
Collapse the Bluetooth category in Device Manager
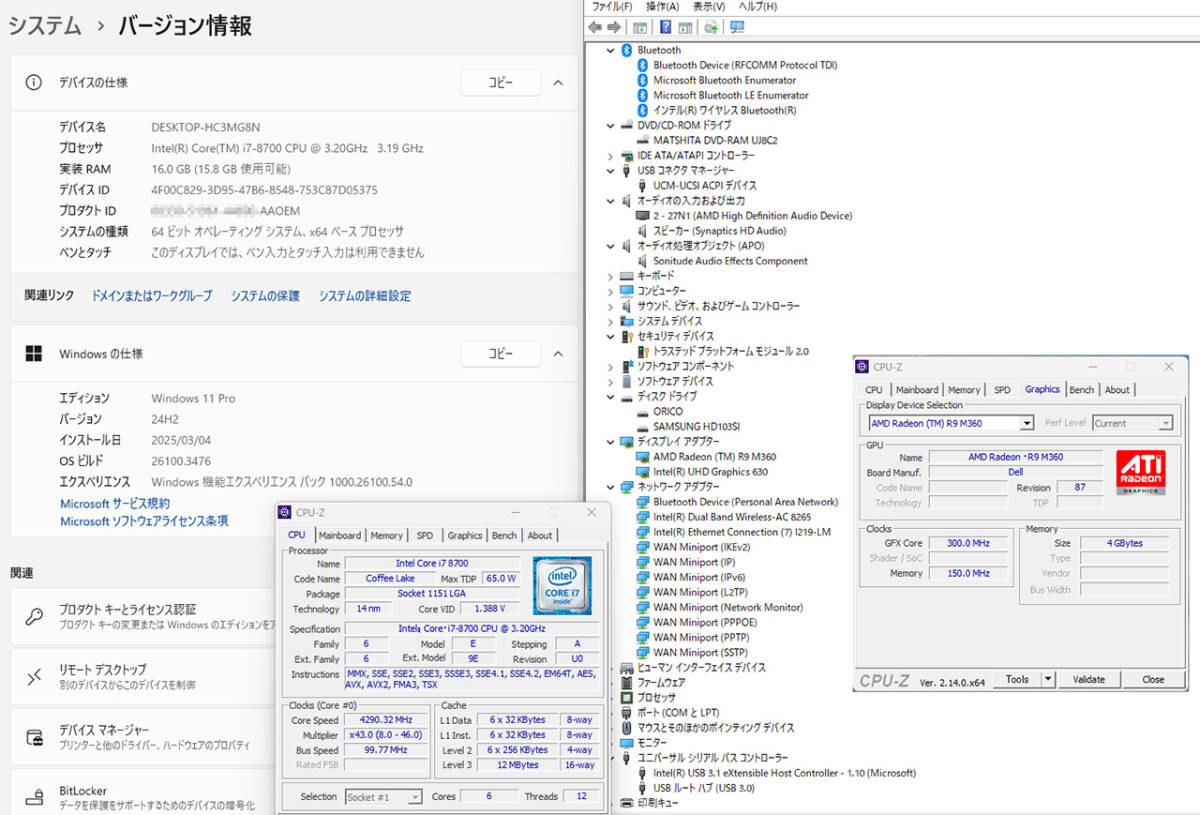[x=611, y=50]
